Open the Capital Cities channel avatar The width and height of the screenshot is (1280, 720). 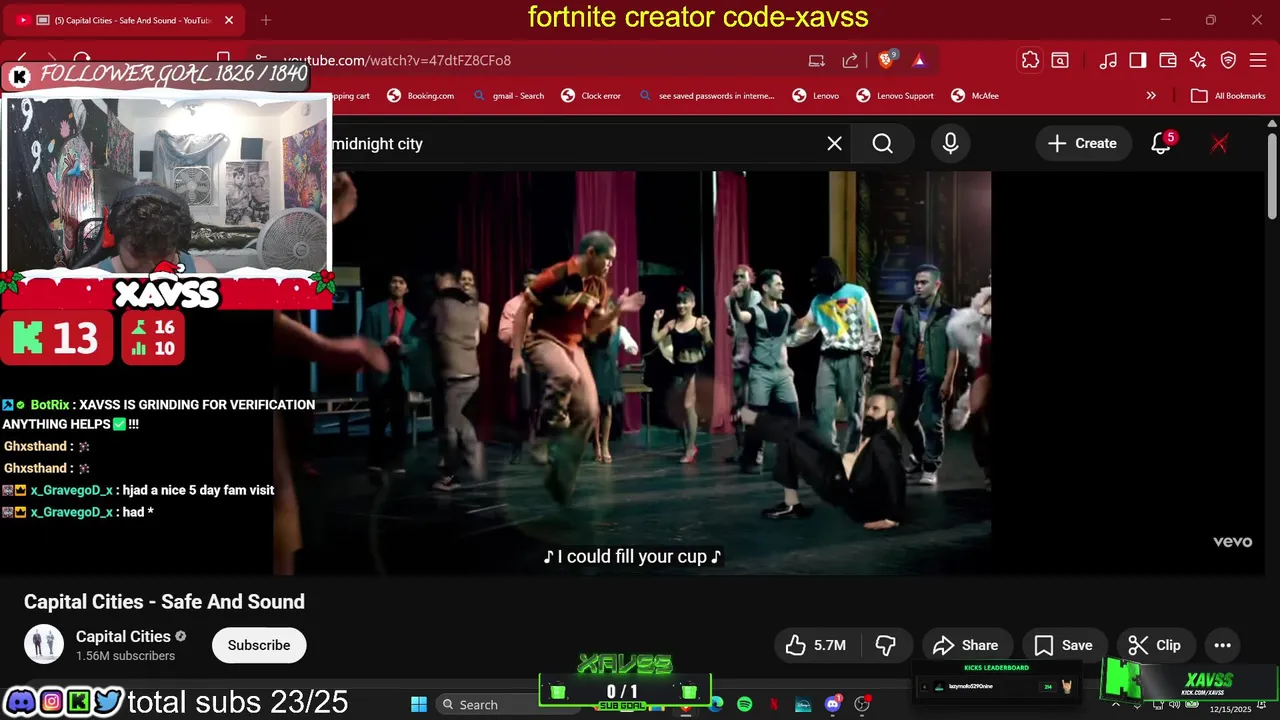coord(44,645)
